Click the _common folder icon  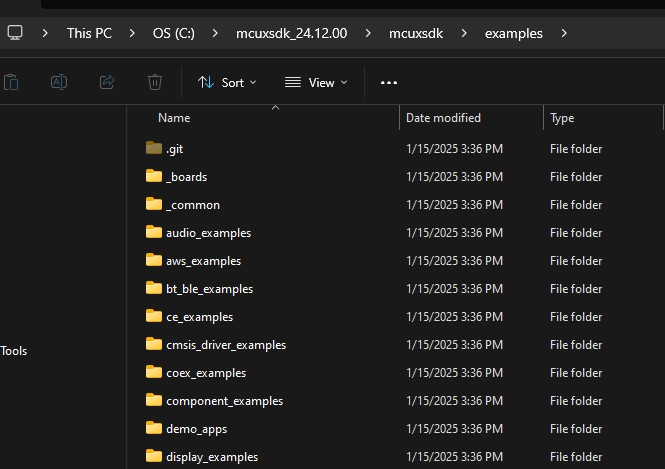pyautogui.click(x=154, y=204)
